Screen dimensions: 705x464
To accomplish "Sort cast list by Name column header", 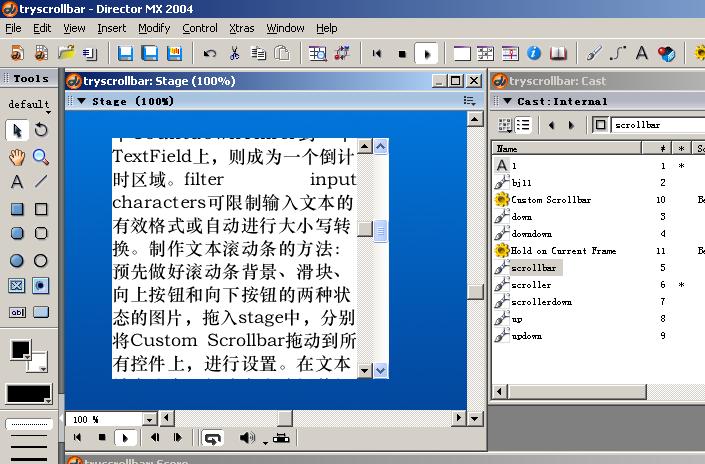I will [567, 148].
